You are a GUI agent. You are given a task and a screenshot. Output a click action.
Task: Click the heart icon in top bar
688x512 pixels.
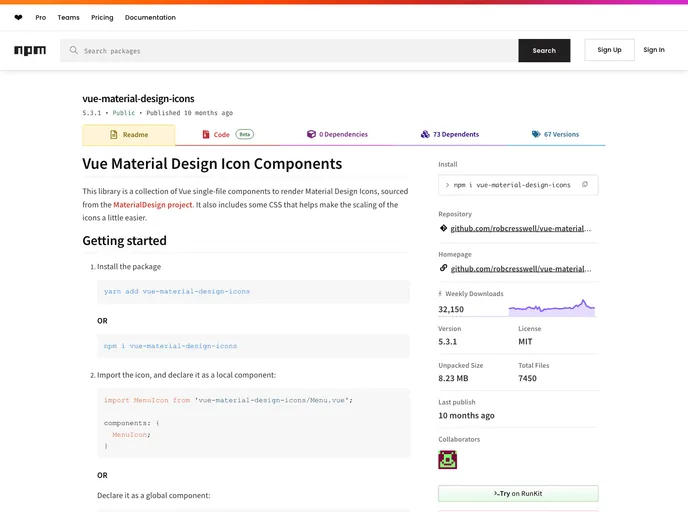click(x=18, y=18)
